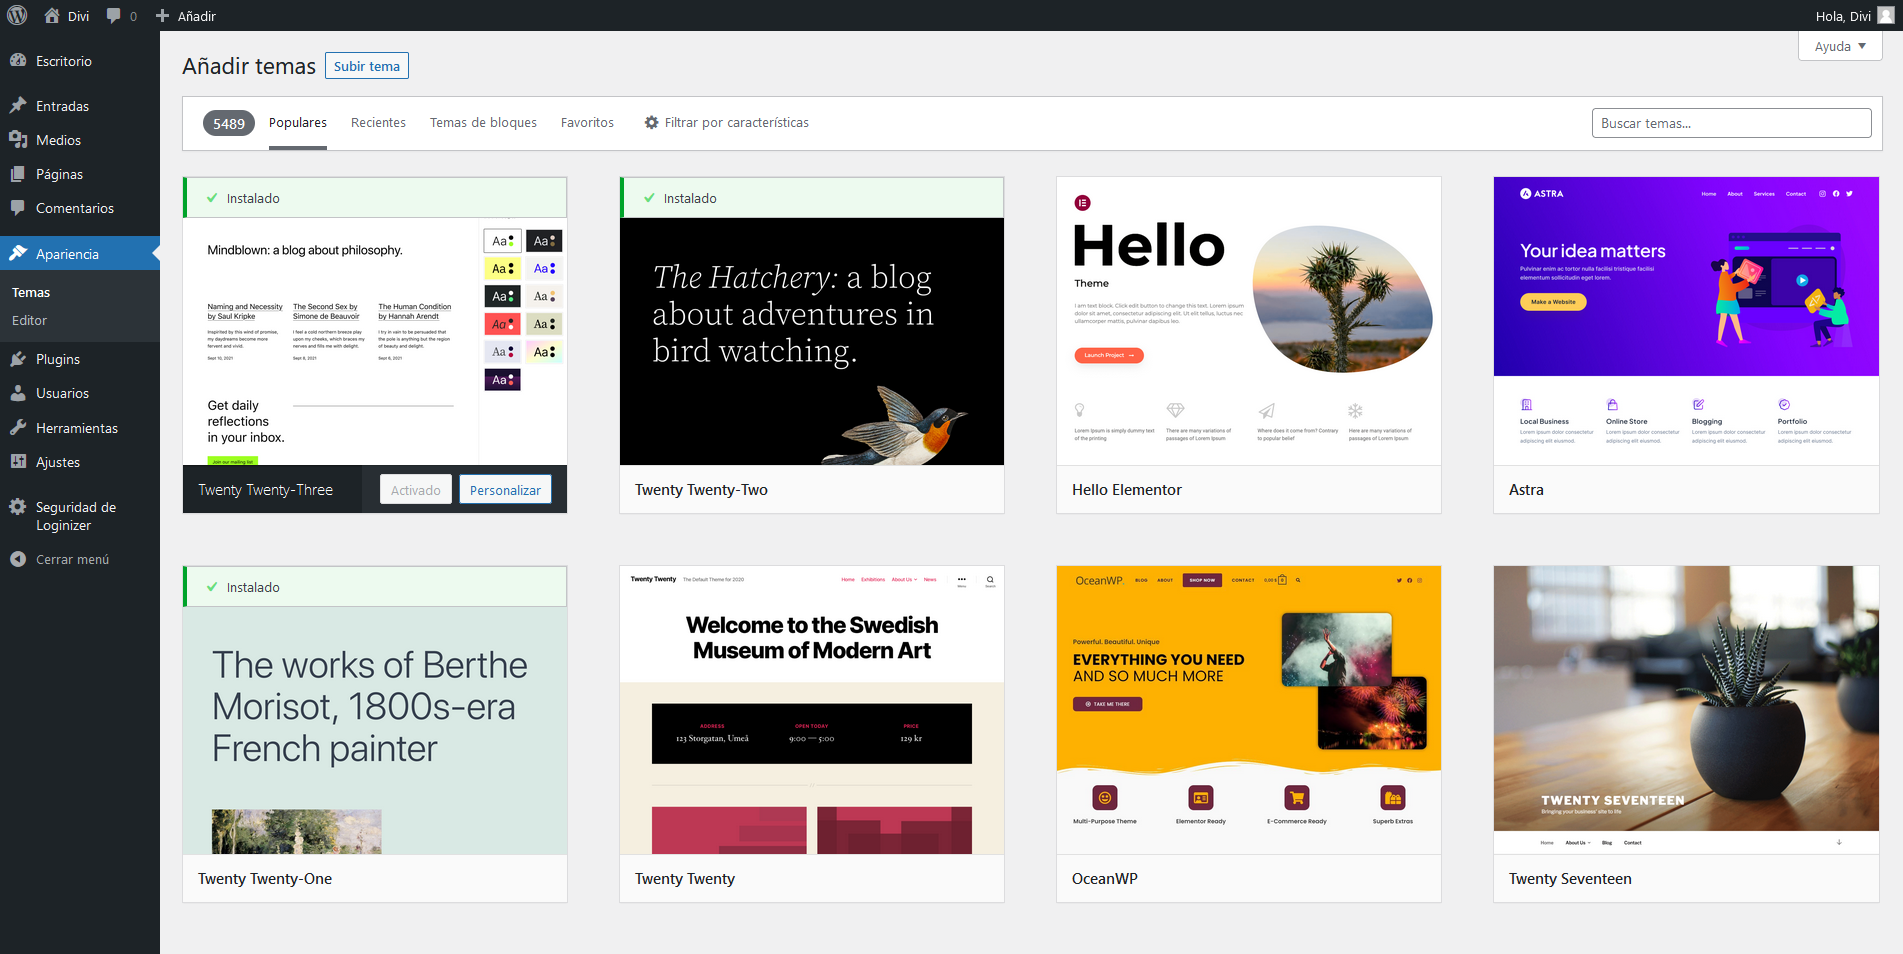Click the Medios media icon
The height and width of the screenshot is (954, 1903).
pyautogui.click(x=18, y=139)
